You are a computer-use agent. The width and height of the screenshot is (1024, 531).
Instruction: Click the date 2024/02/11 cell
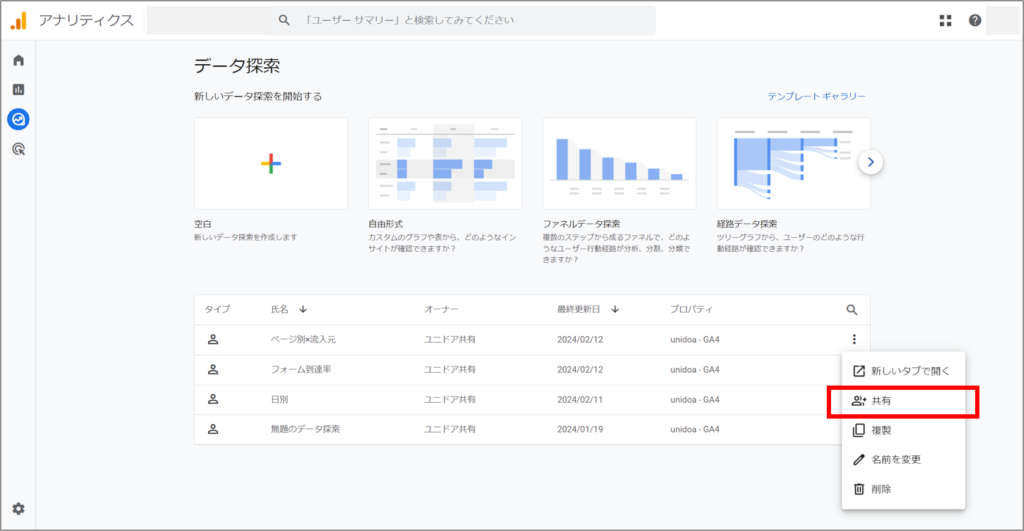click(580, 400)
